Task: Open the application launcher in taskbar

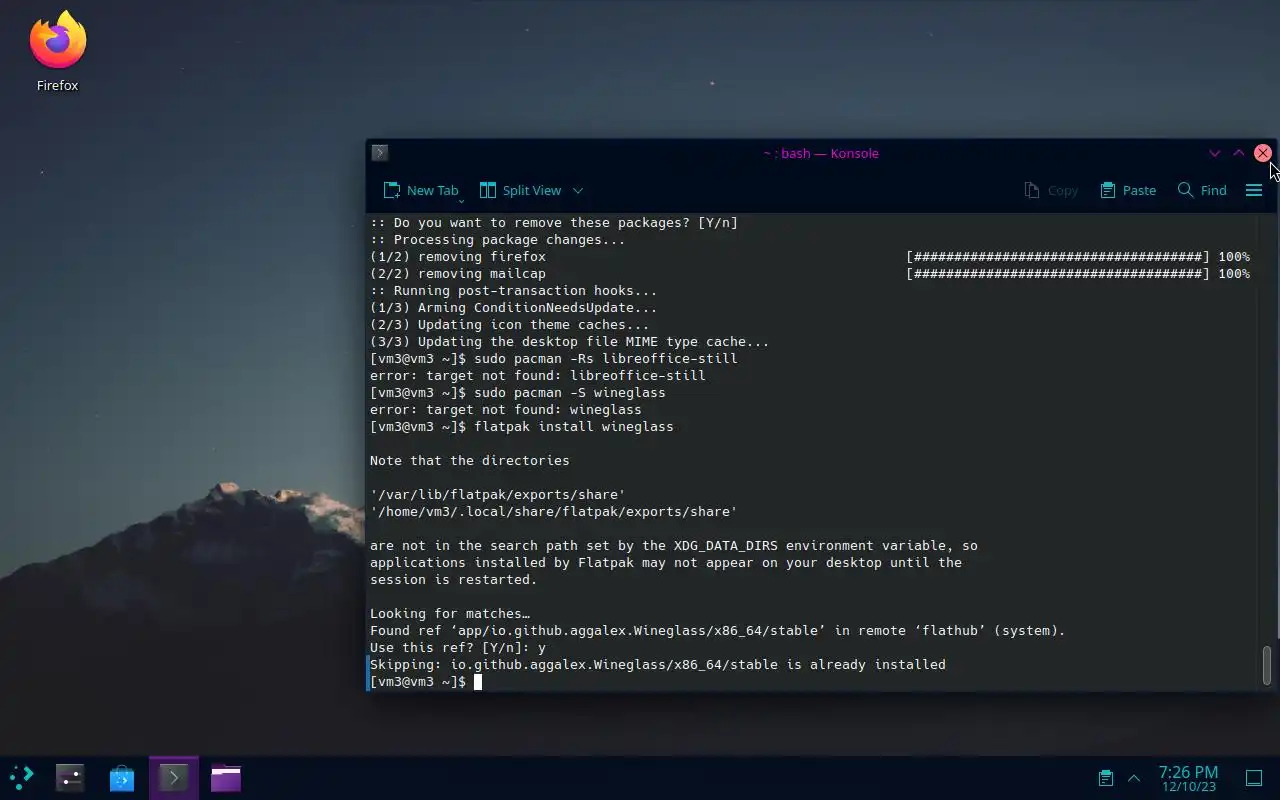Action: [22, 777]
